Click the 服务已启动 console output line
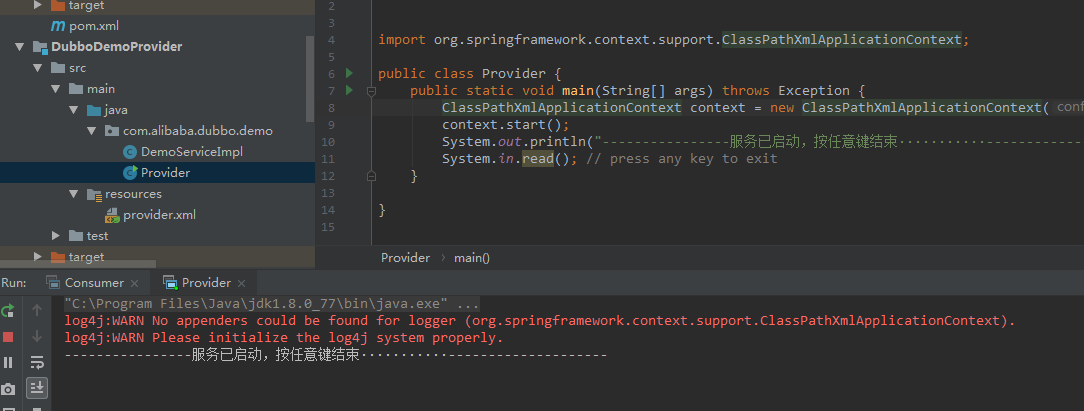The height and width of the screenshot is (411, 1084). (335, 355)
